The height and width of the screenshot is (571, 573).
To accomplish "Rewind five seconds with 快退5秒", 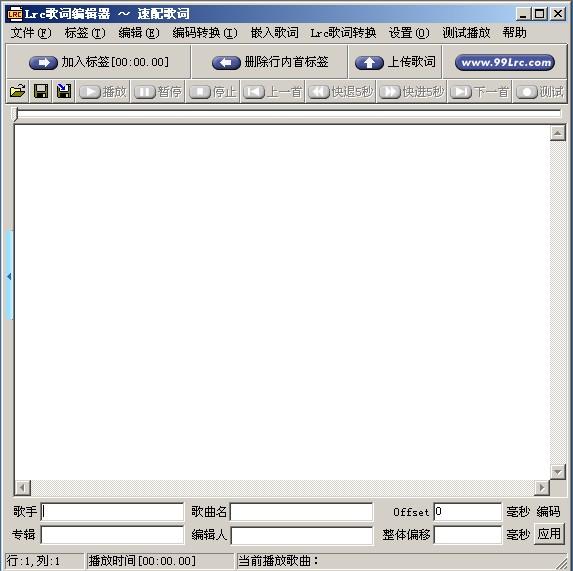I will [x=341, y=92].
